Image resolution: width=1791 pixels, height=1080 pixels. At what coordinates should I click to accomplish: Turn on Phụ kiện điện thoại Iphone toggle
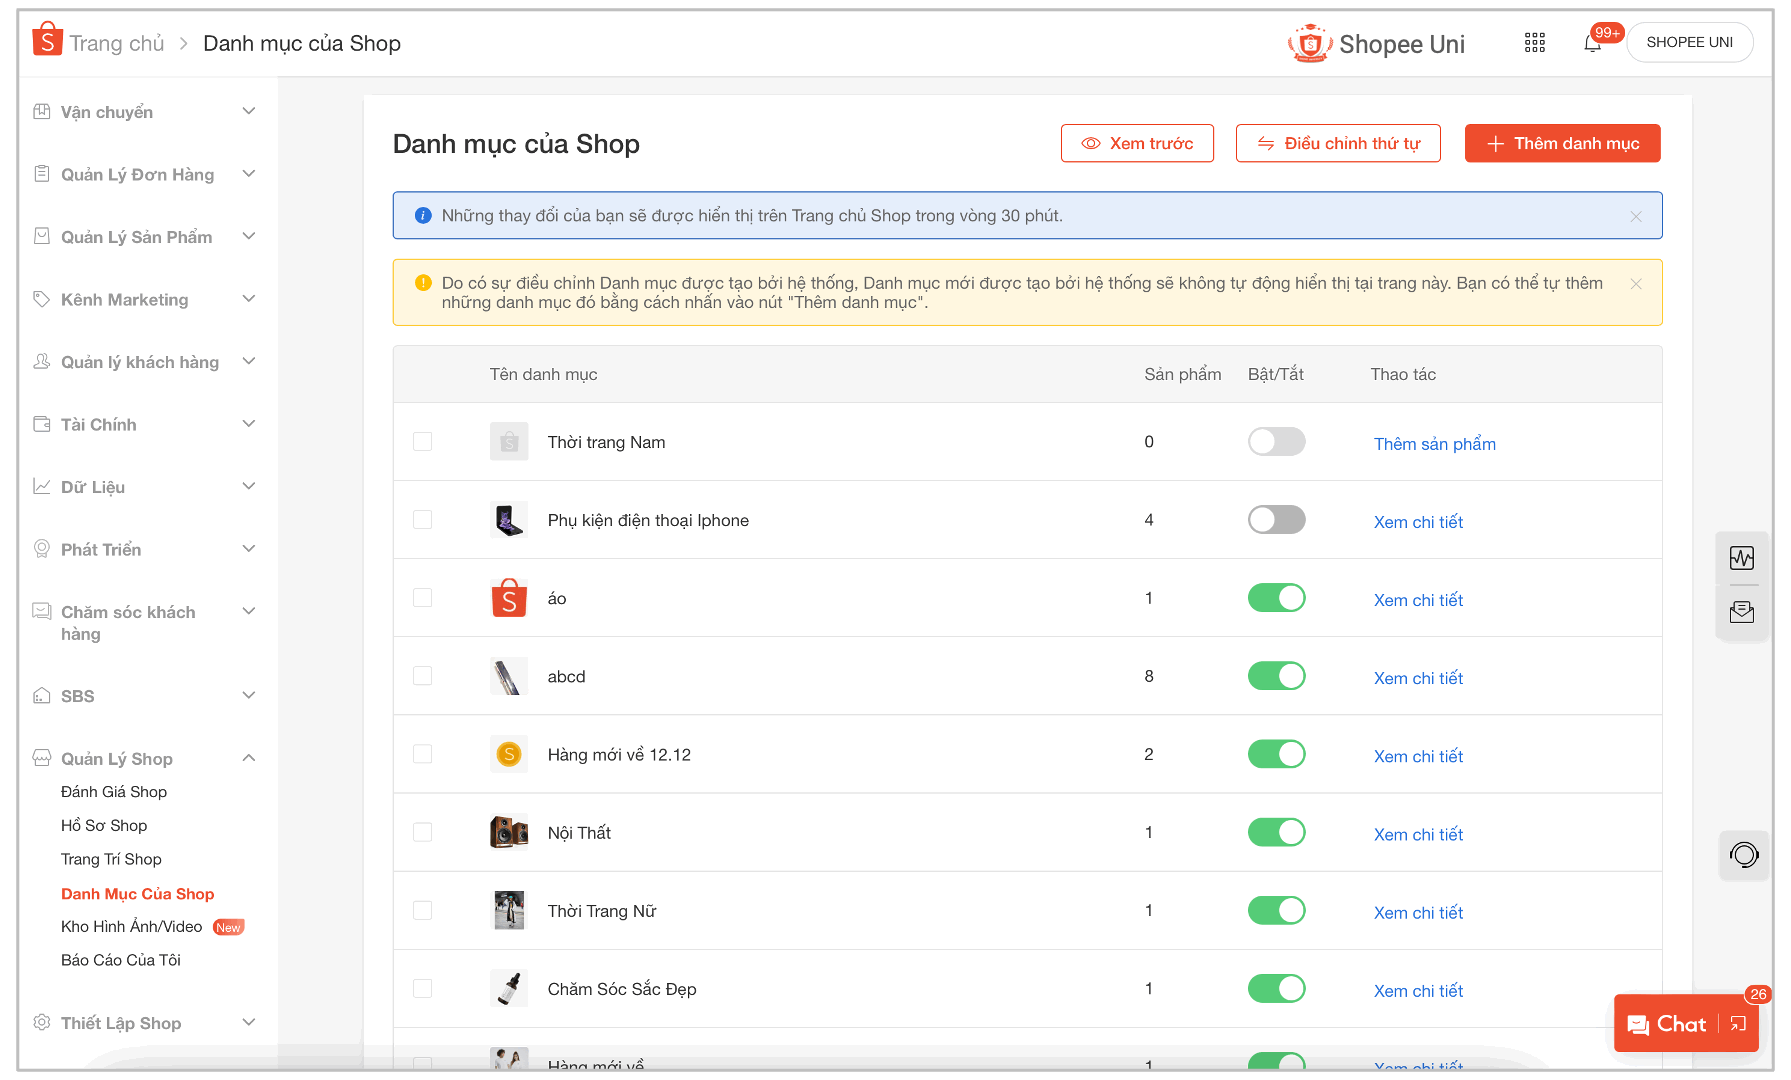[1276, 519]
